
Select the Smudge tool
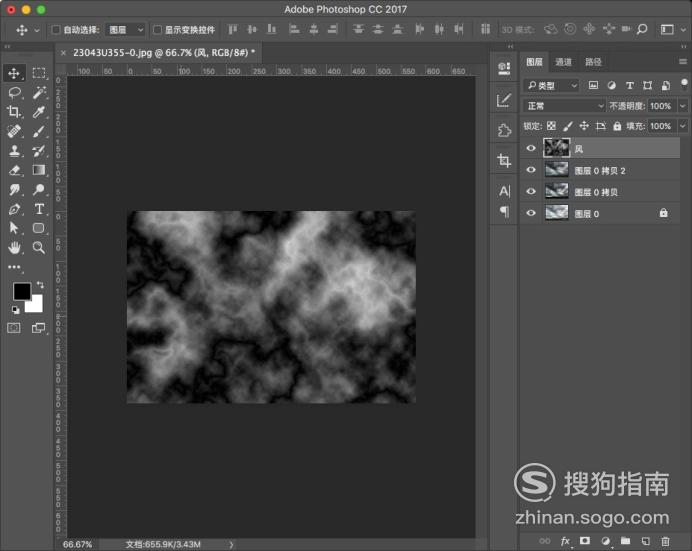[14, 189]
